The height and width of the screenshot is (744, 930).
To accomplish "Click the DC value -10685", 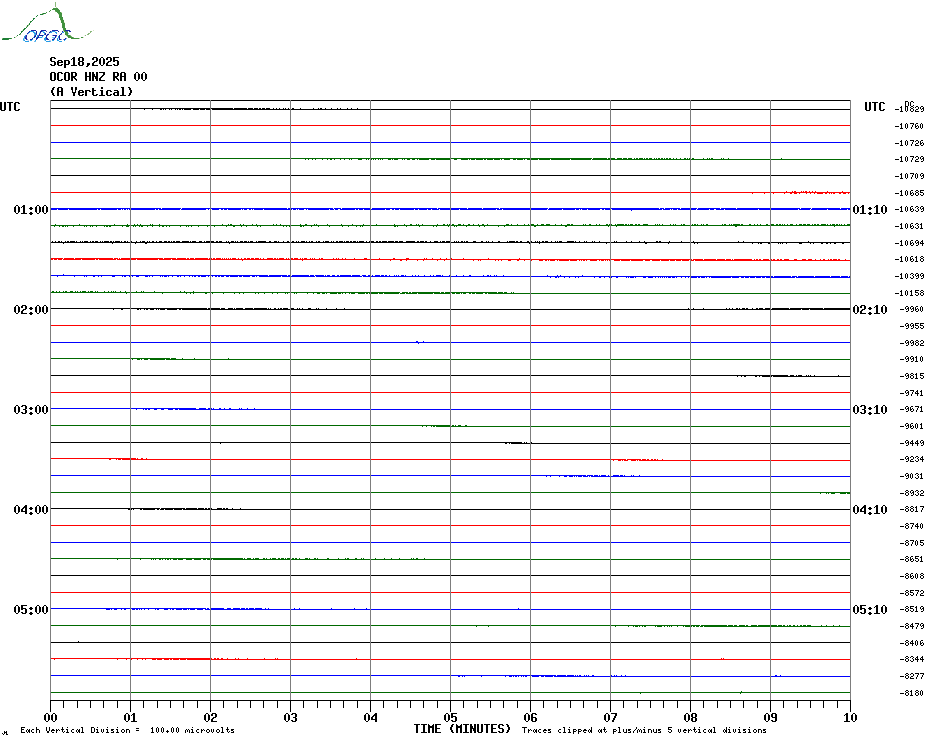I will [909, 193].
